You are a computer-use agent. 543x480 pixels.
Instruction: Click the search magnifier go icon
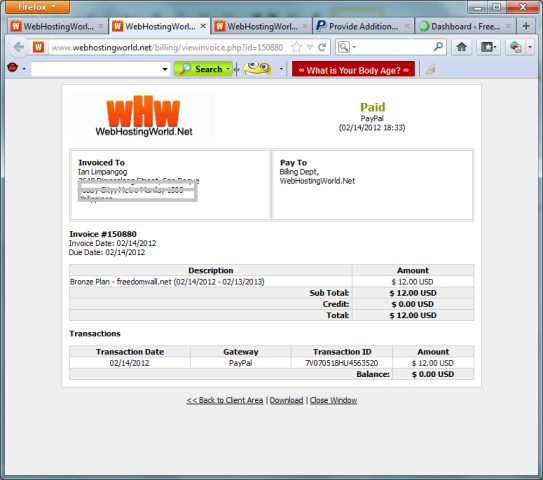438,46
